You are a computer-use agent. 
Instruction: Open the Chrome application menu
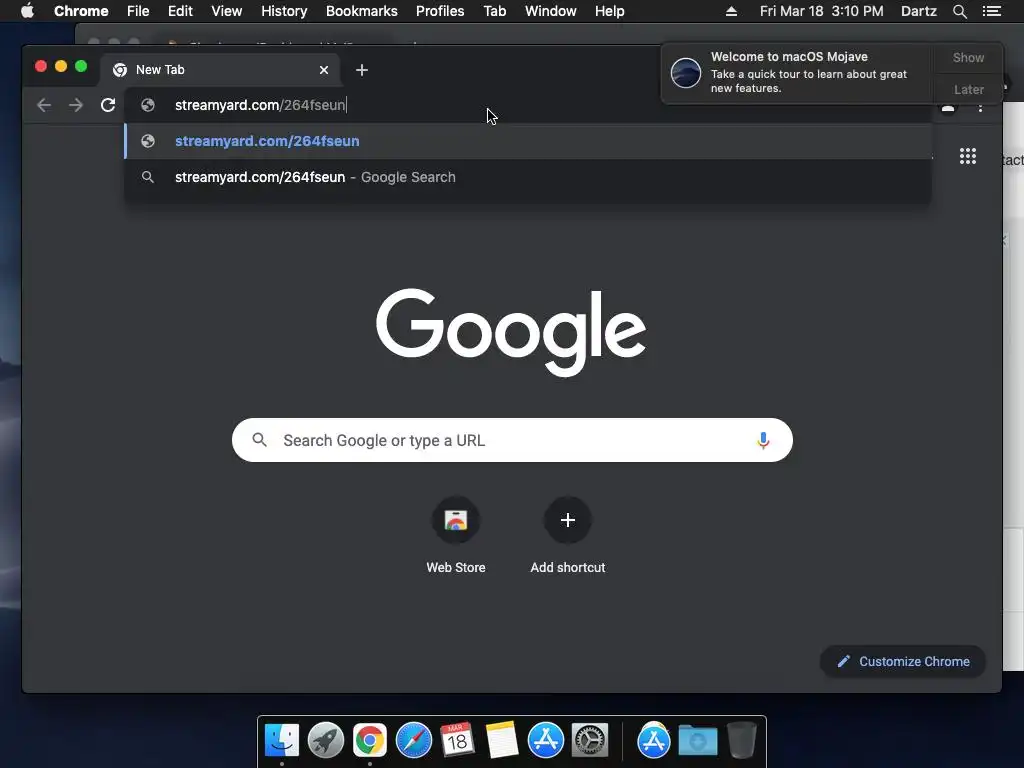(81, 11)
